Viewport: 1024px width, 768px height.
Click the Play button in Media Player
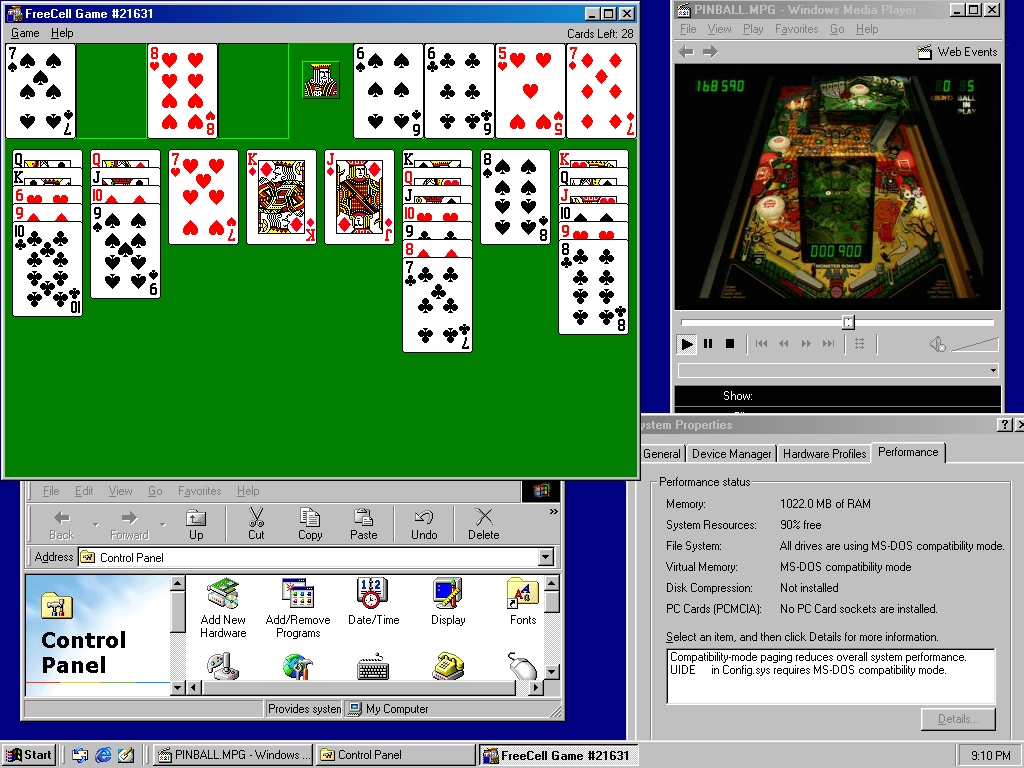tap(686, 344)
